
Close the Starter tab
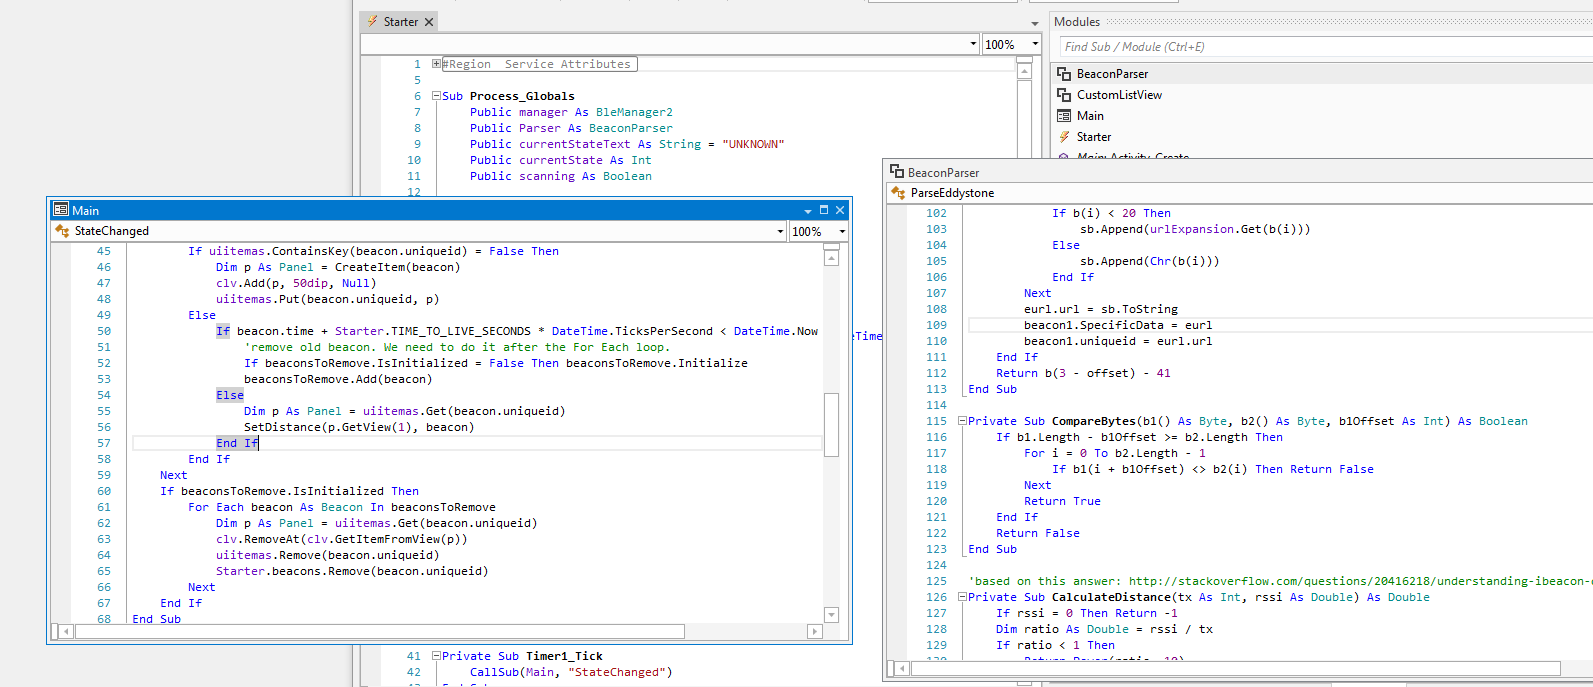pos(429,22)
